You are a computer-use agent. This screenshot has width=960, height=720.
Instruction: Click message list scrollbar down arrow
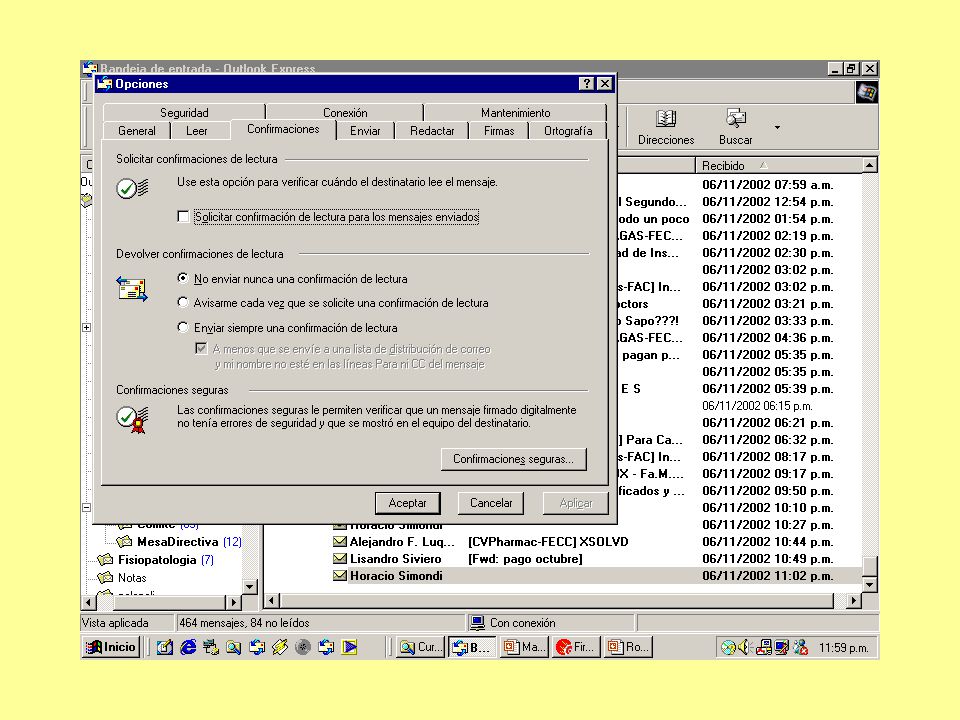(869, 585)
